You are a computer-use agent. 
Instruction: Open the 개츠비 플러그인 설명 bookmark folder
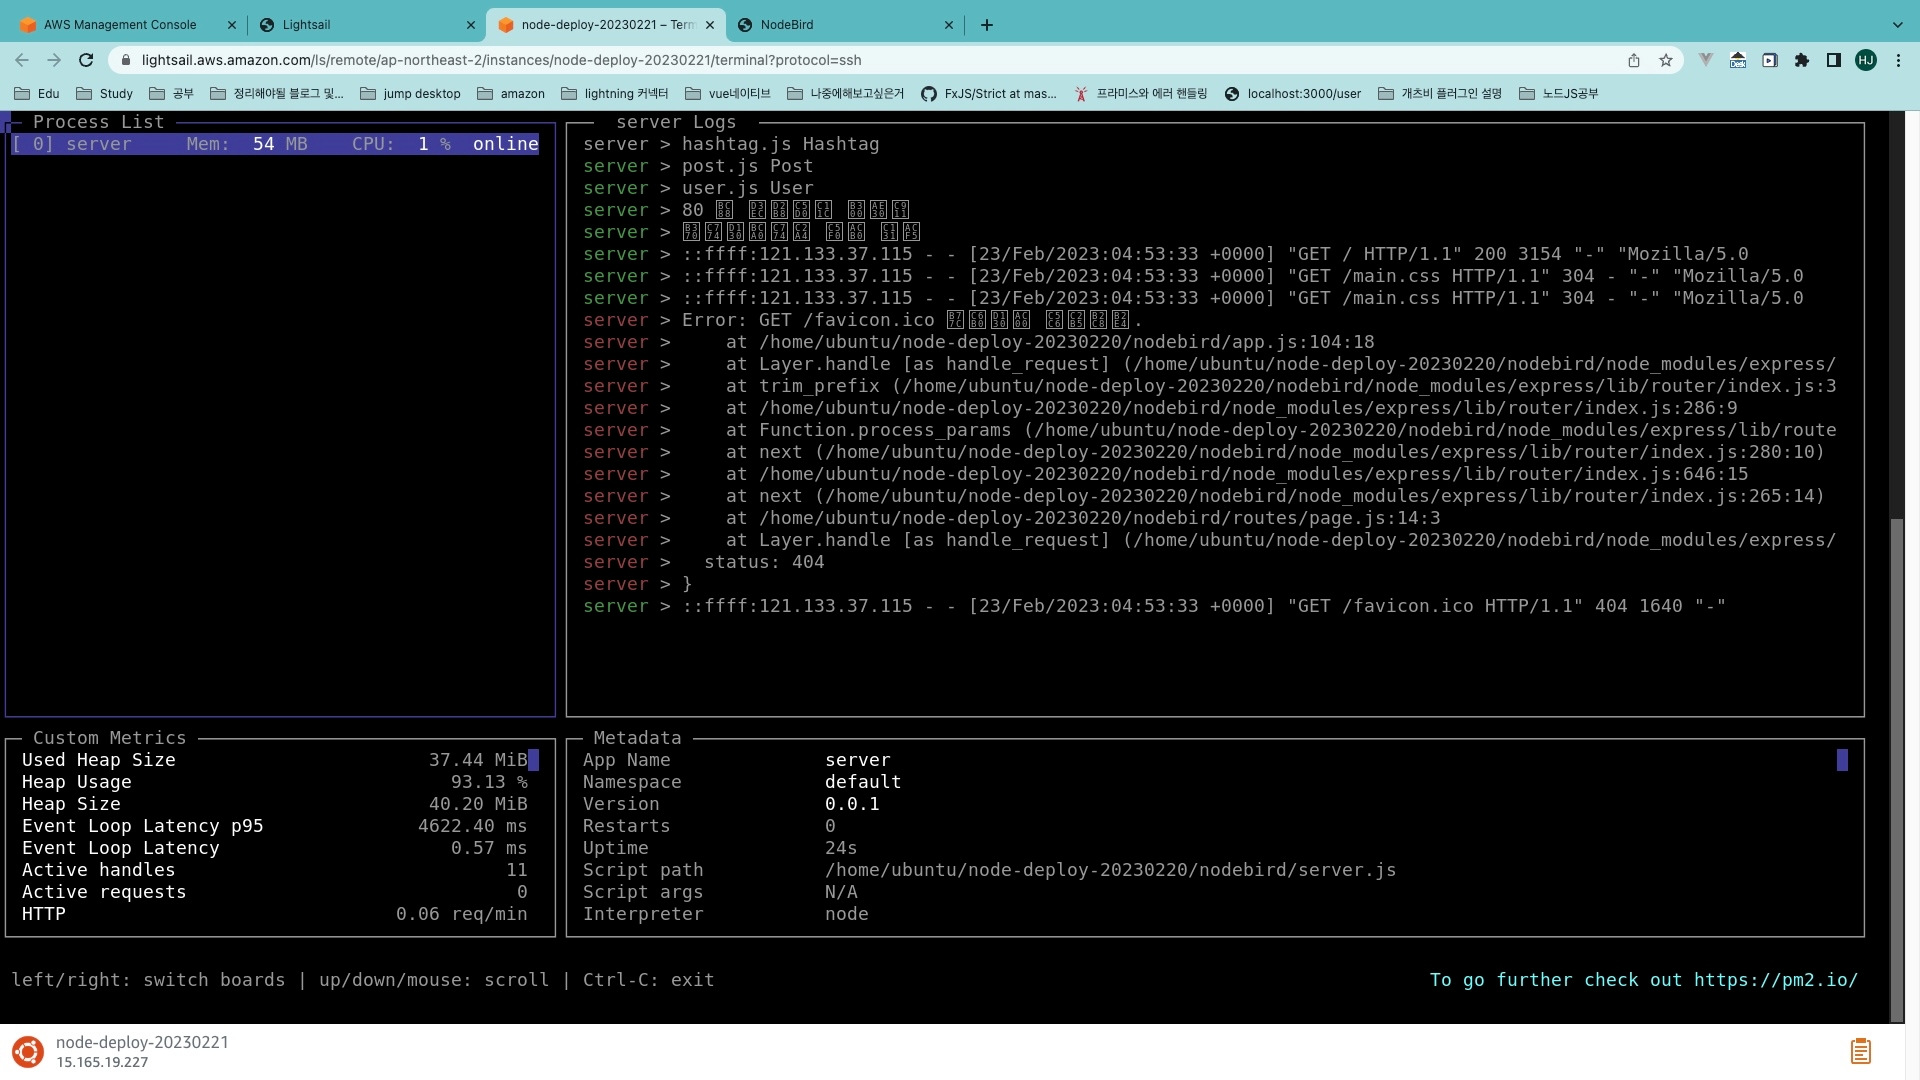1440,93
